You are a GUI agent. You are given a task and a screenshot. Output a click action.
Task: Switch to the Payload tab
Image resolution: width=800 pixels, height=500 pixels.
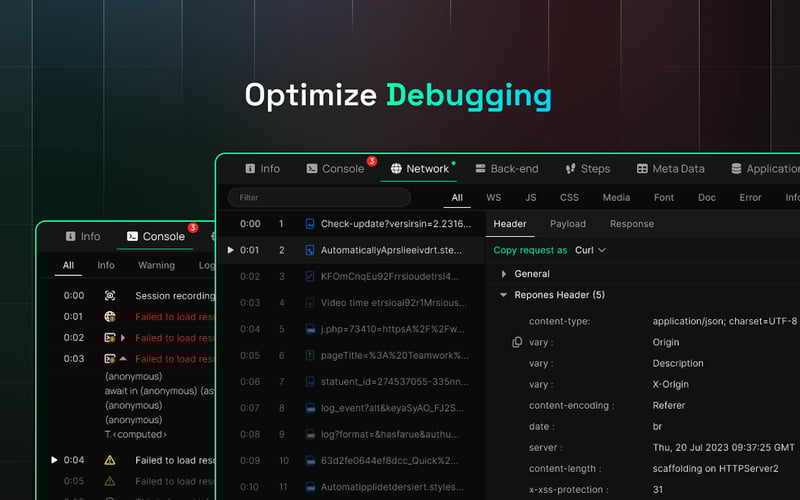pyautogui.click(x=568, y=224)
